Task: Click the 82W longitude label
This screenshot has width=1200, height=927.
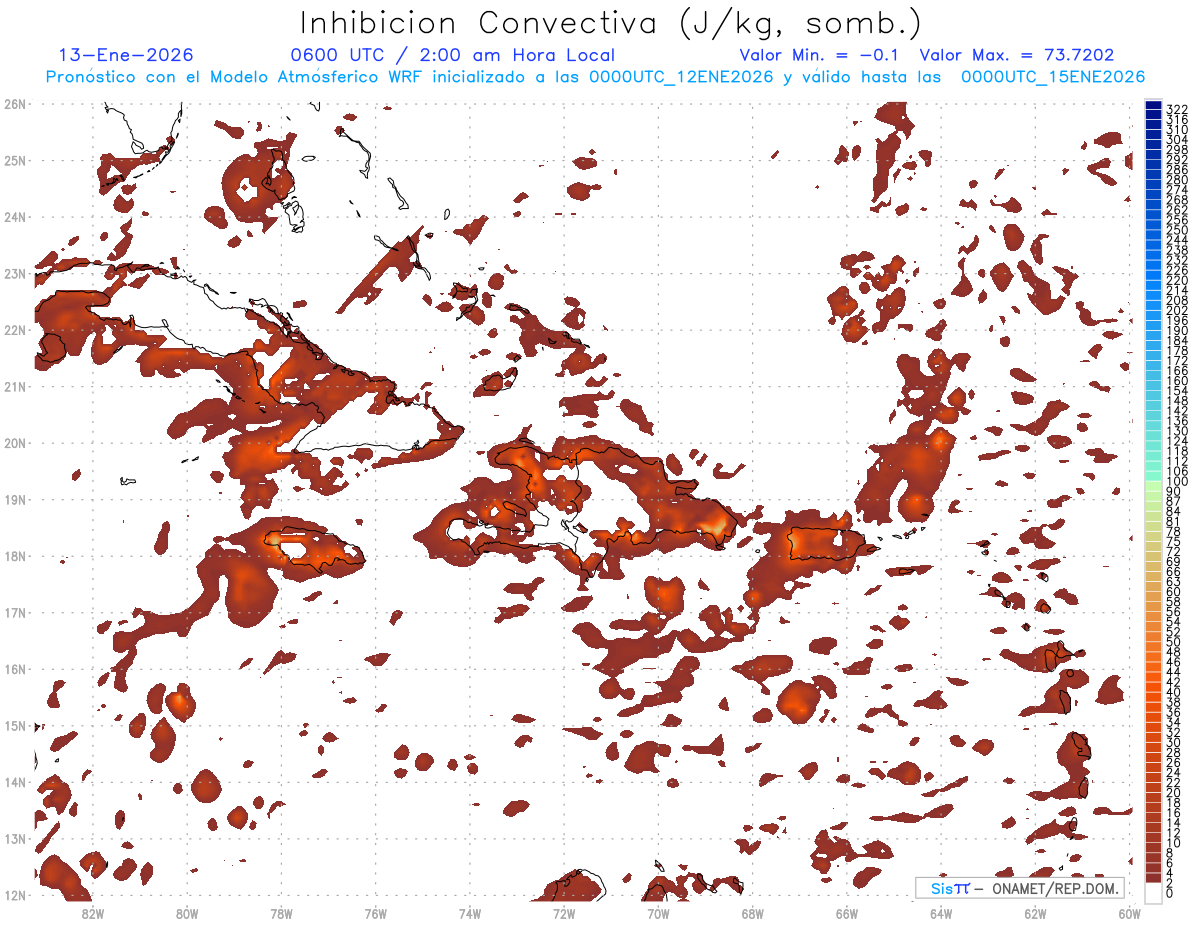Action: (93, 913)
